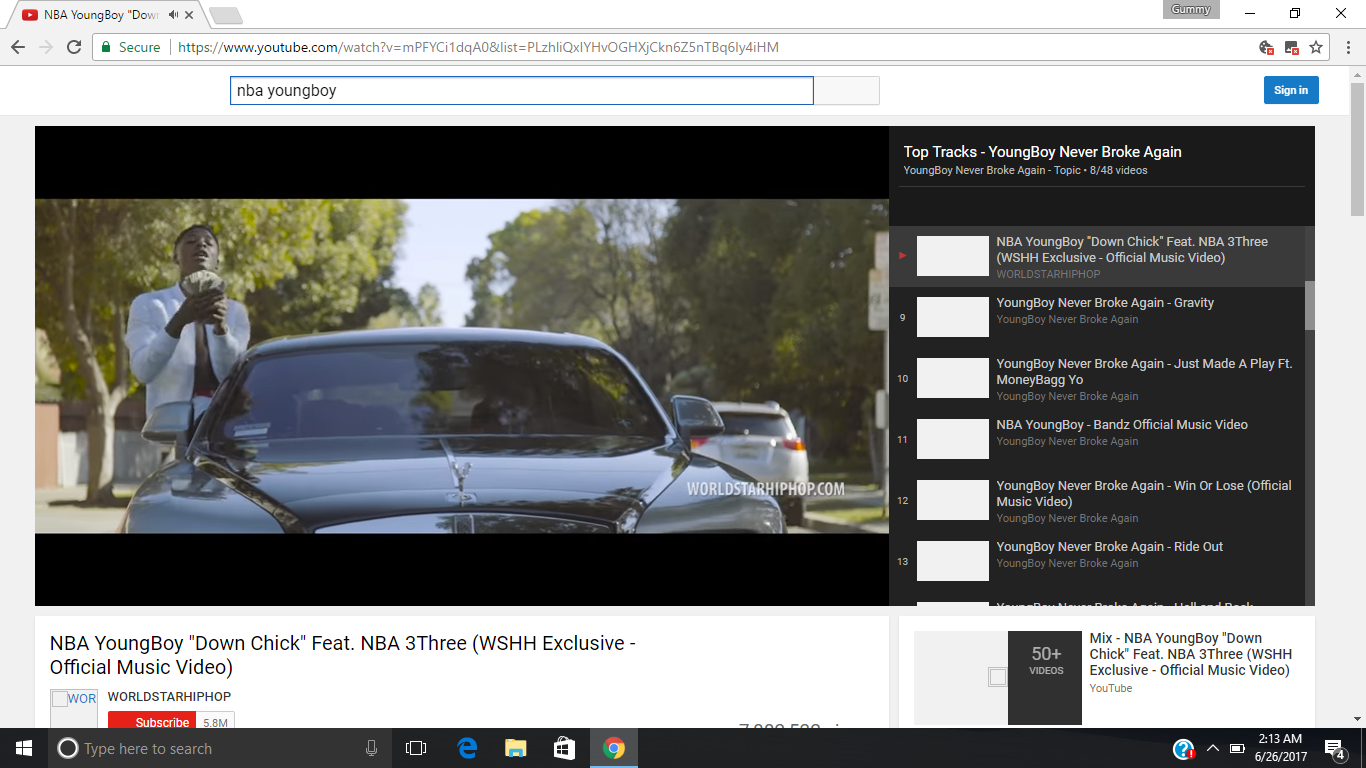Subscribe to WORLDSTARHIPHOP channel

pos(162,722)
